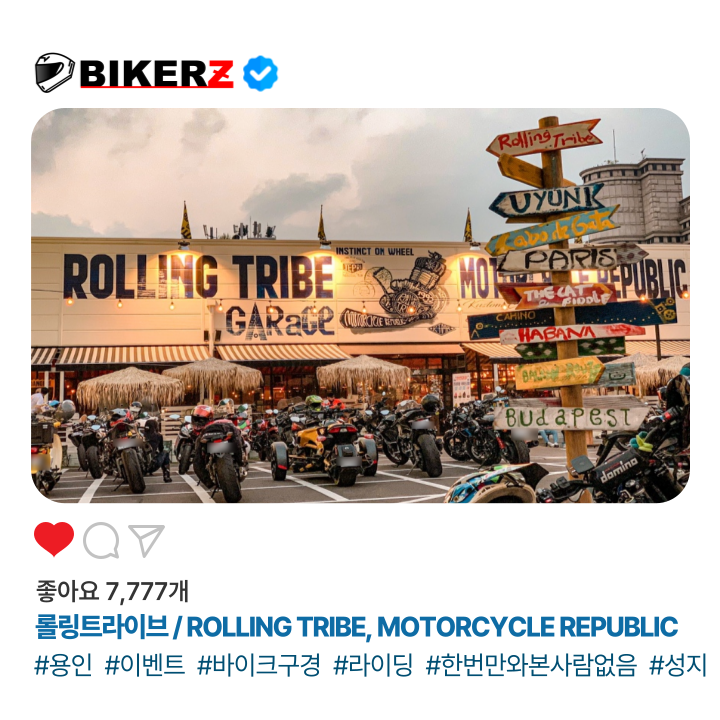Open hashtag #한번만와본사람없음

[531, 665]
